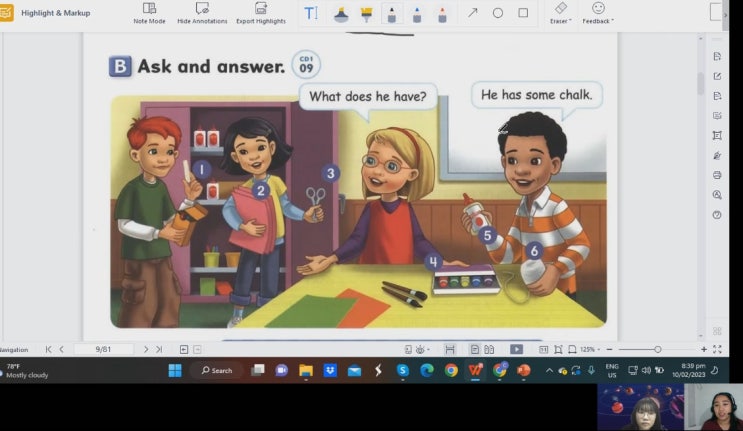Click the vertical scrollbar thumb
Viewport: 743px width, 431px height.
(701, 83)
